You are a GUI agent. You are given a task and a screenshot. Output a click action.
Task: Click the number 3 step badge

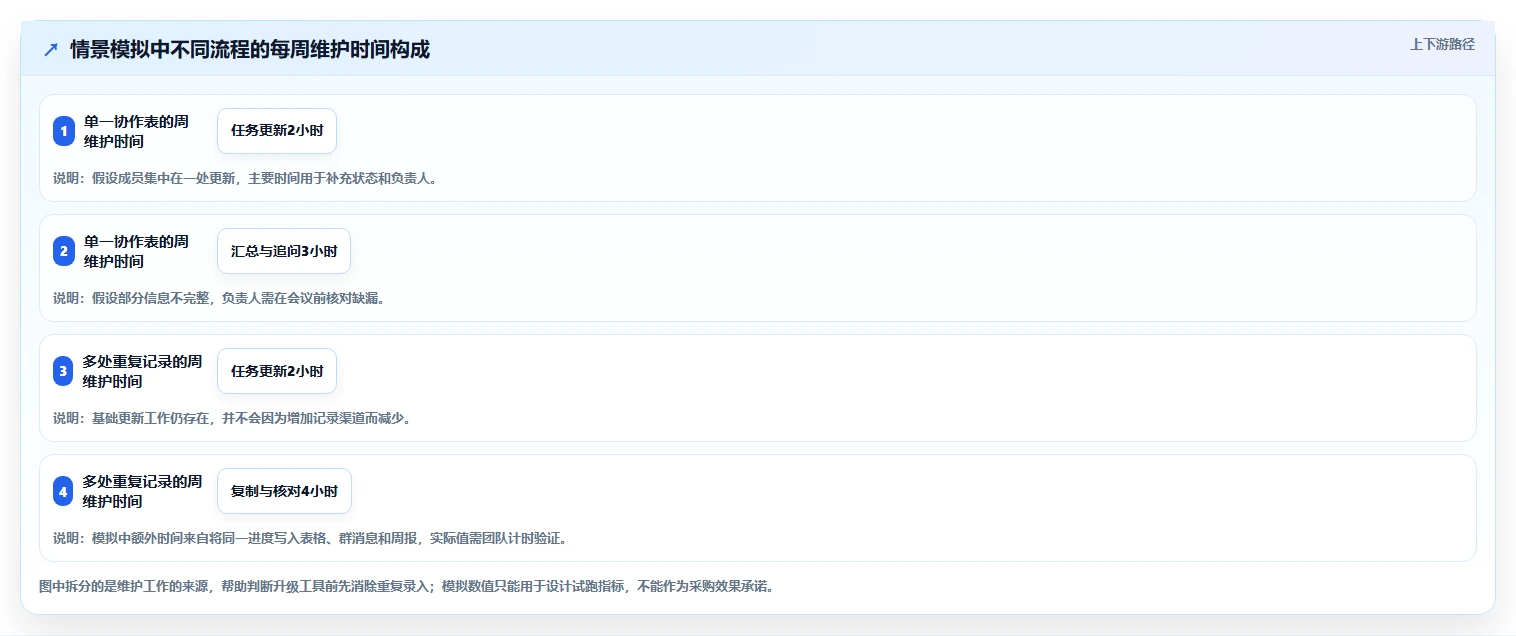coord(64,371)
